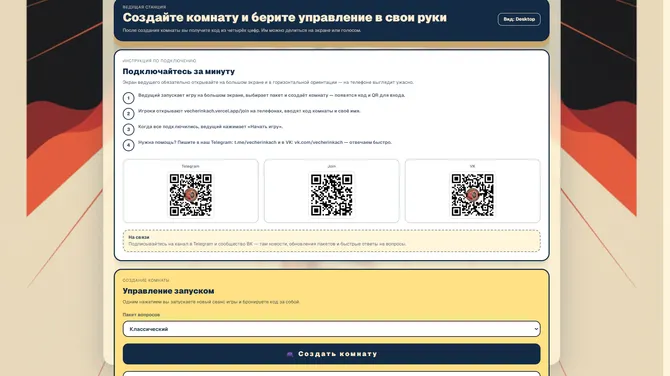The height and width of the screenshot is (376, 670).
Task: Click the step 2 number circle
Action: 129,114
